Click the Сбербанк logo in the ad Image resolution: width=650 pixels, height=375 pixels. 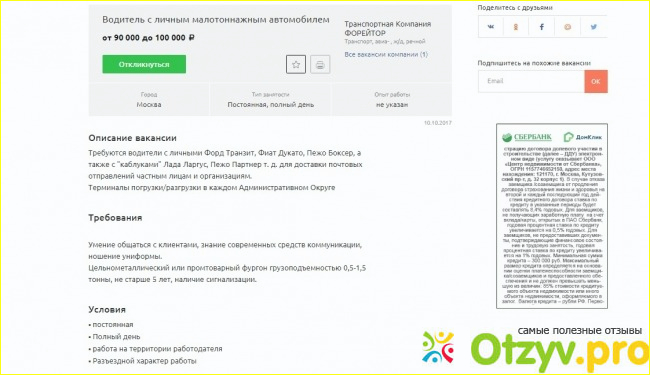click(527, 137)
